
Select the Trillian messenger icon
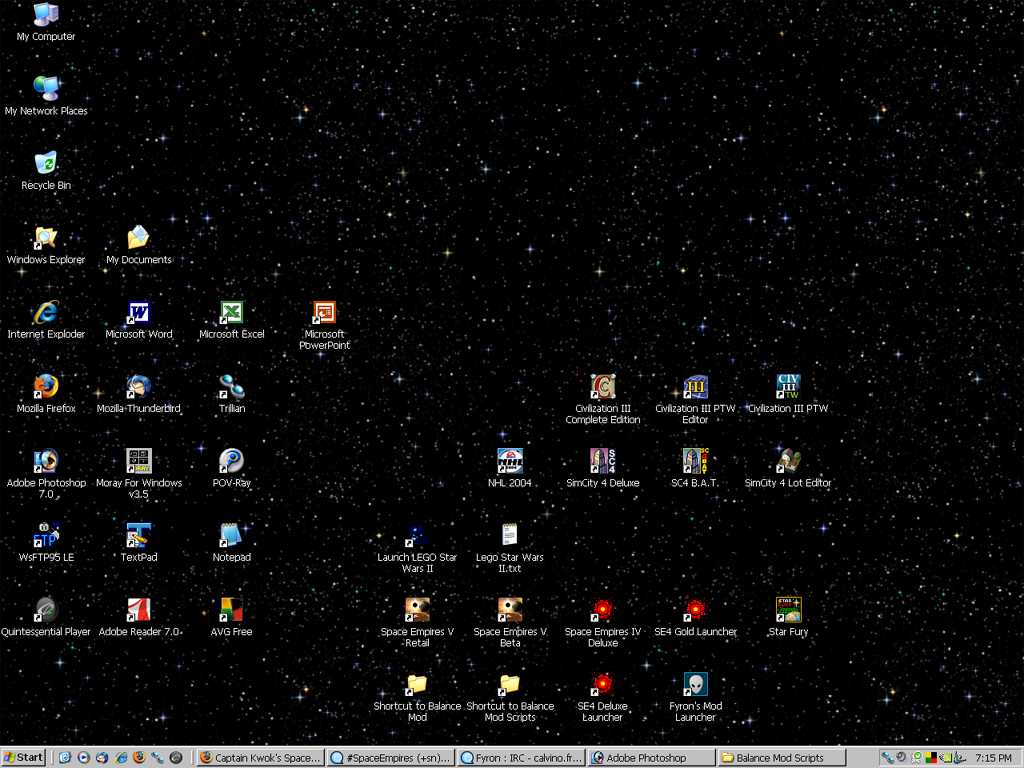231,387
